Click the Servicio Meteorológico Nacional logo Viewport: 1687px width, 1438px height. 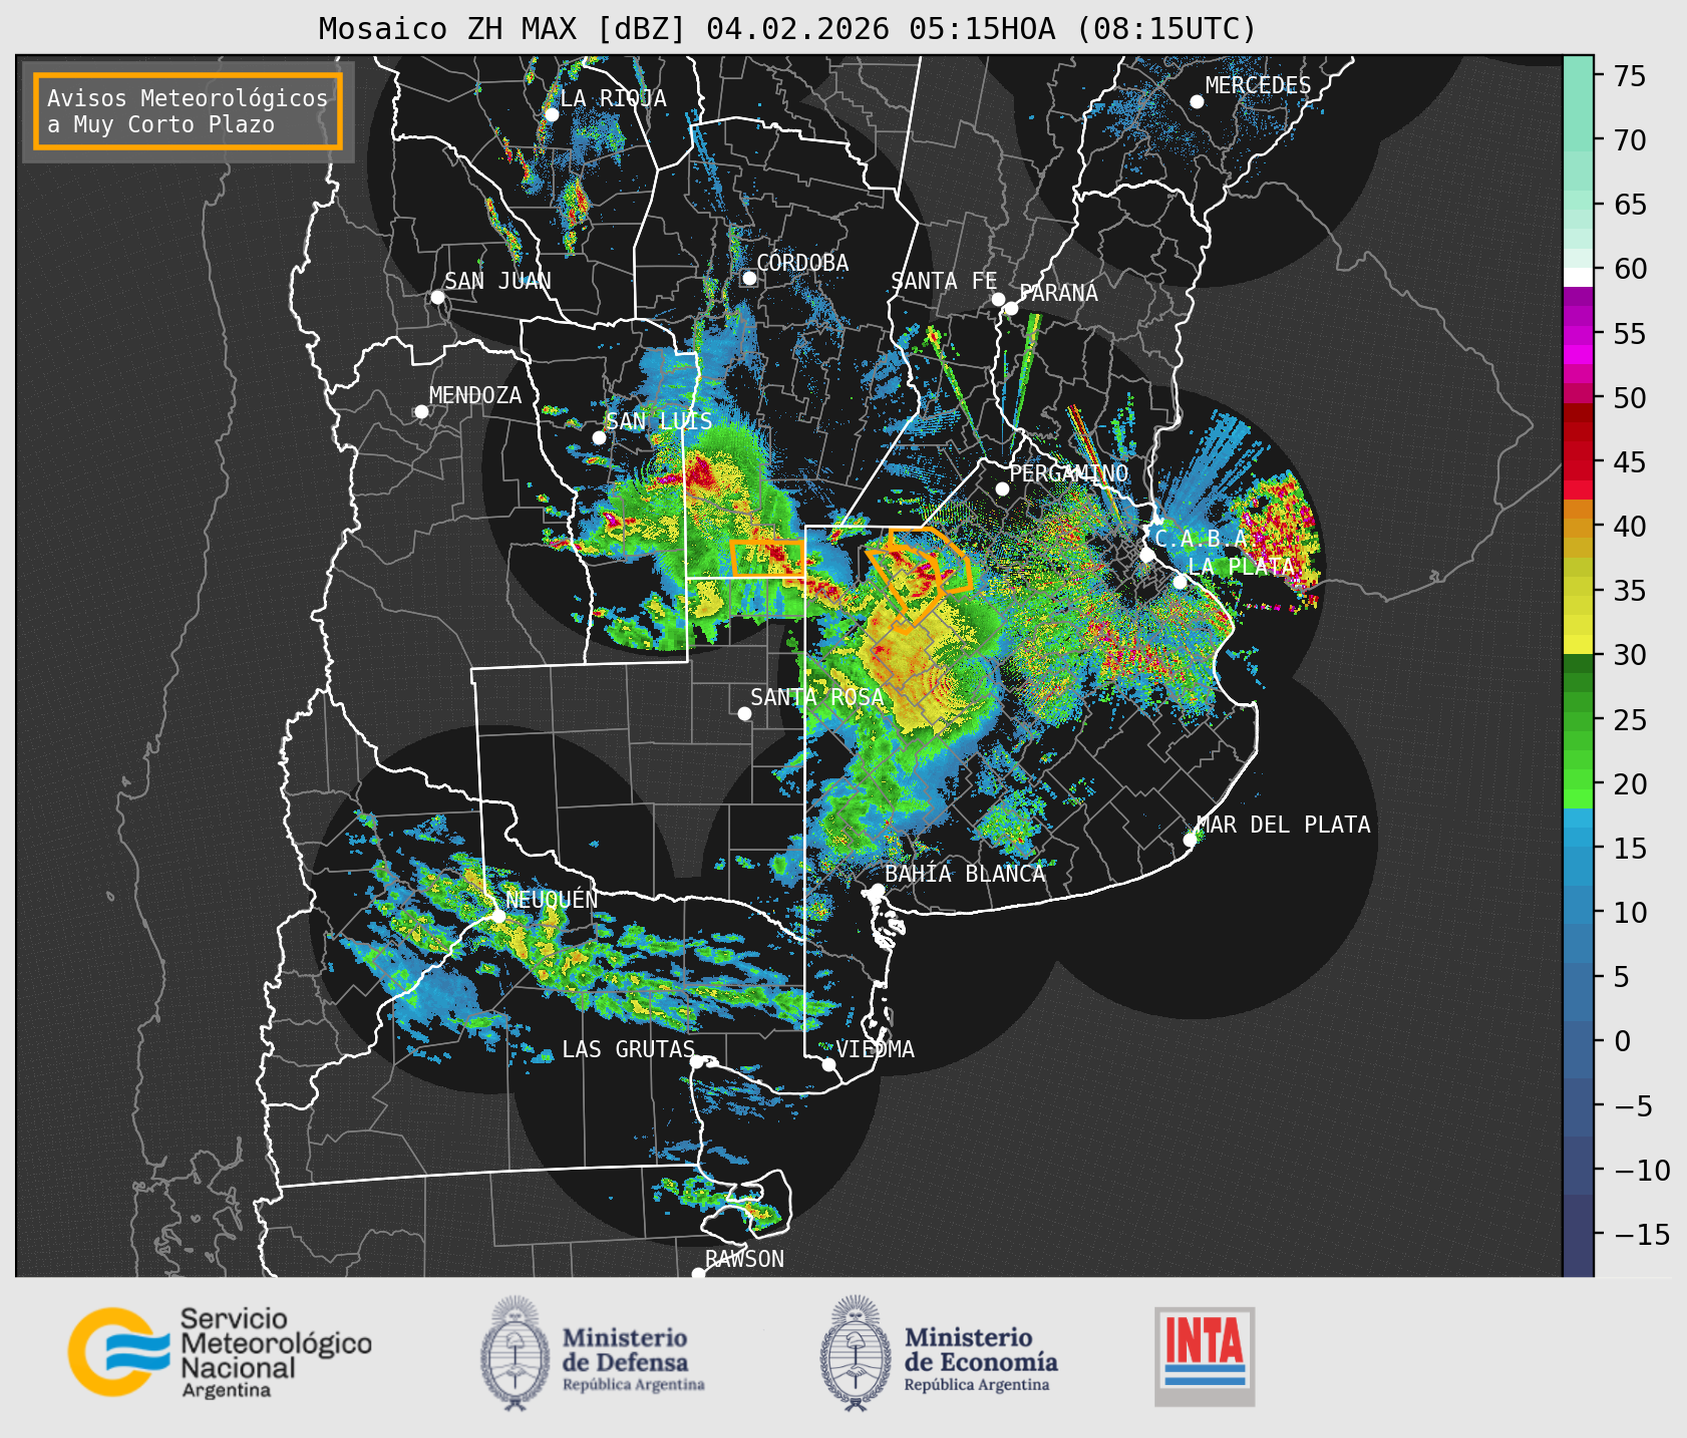click(219, 1352)
